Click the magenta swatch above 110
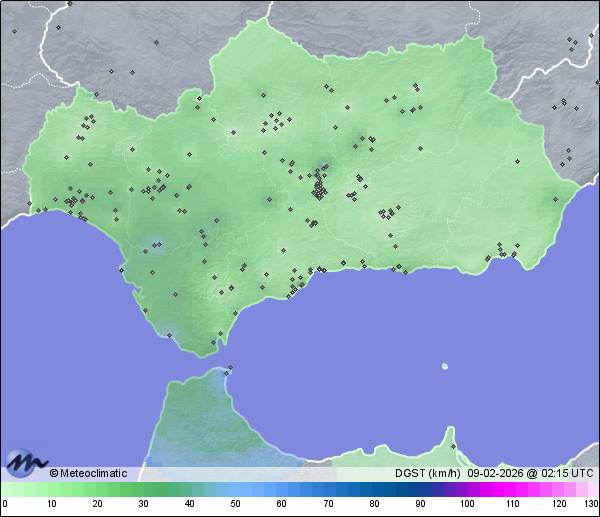 click(x=511, y=489)
